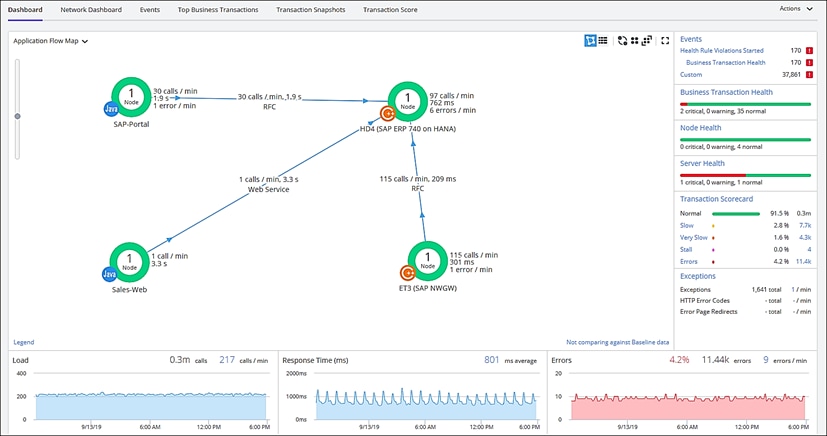Open the Server Health heading link
The height and width of the screenshot is (436, 827).
[702, 163]
